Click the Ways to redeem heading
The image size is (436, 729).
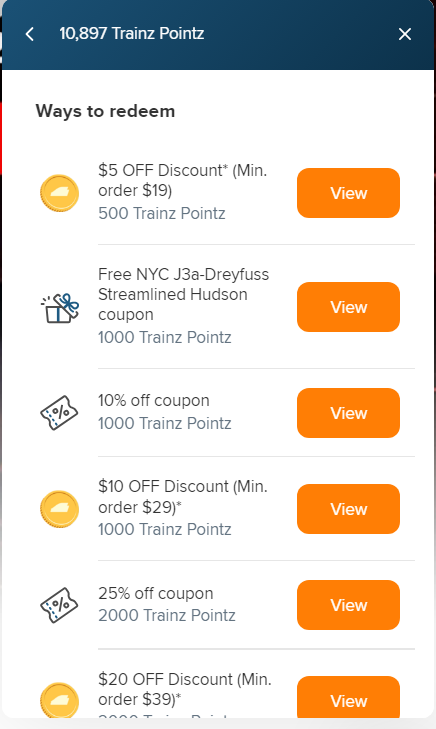(x=106, y=111)
